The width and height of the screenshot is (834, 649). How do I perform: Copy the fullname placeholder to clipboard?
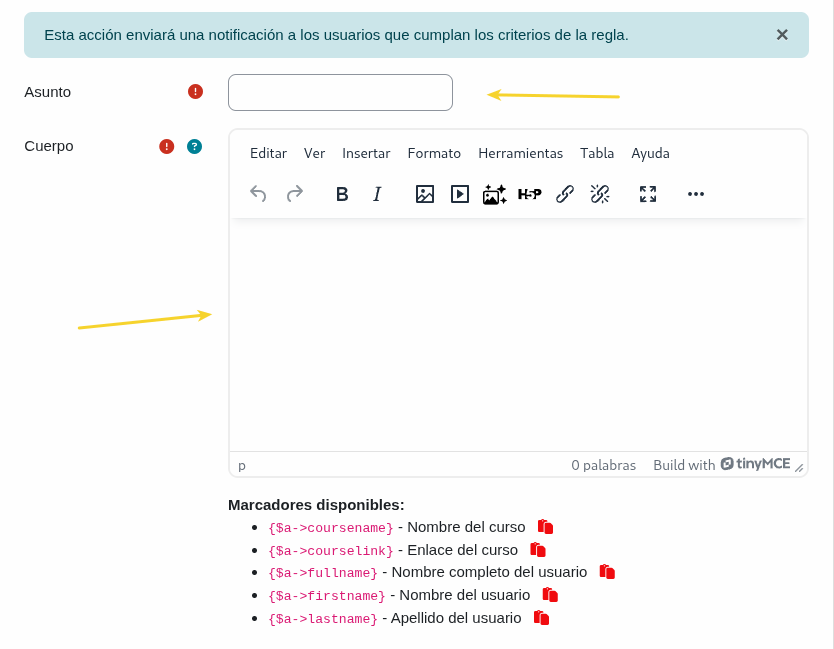tap(606, 571)
